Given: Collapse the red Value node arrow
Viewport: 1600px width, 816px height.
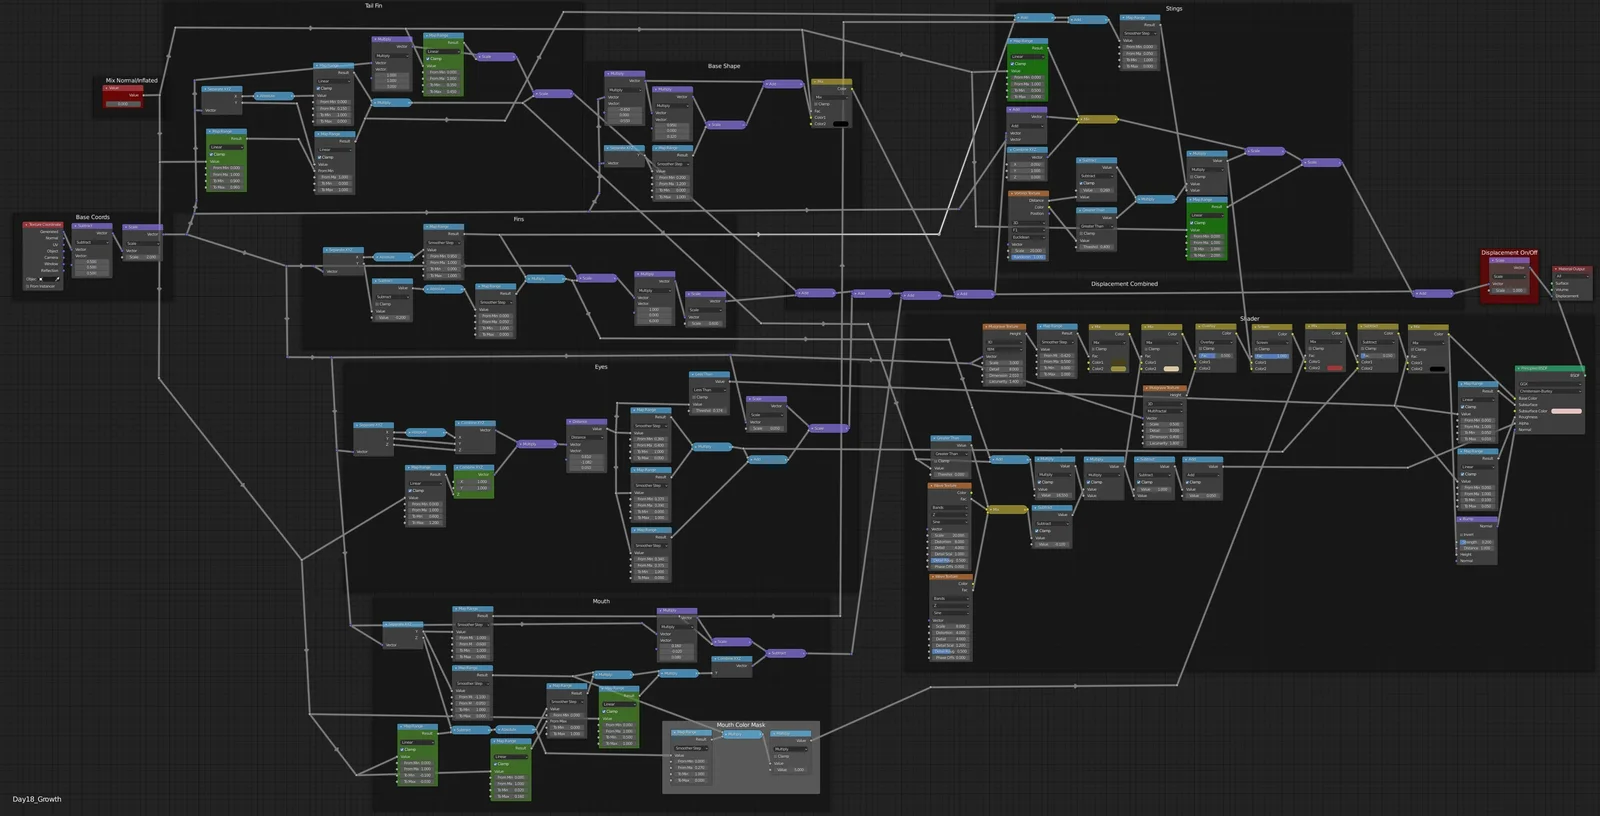Looking at the screenshot, I should [107, 88].
